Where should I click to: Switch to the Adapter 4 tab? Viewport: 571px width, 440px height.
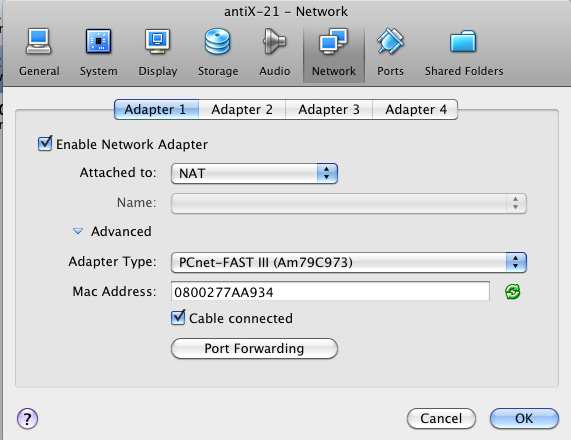pyautogui.click(x=415, y=109)
